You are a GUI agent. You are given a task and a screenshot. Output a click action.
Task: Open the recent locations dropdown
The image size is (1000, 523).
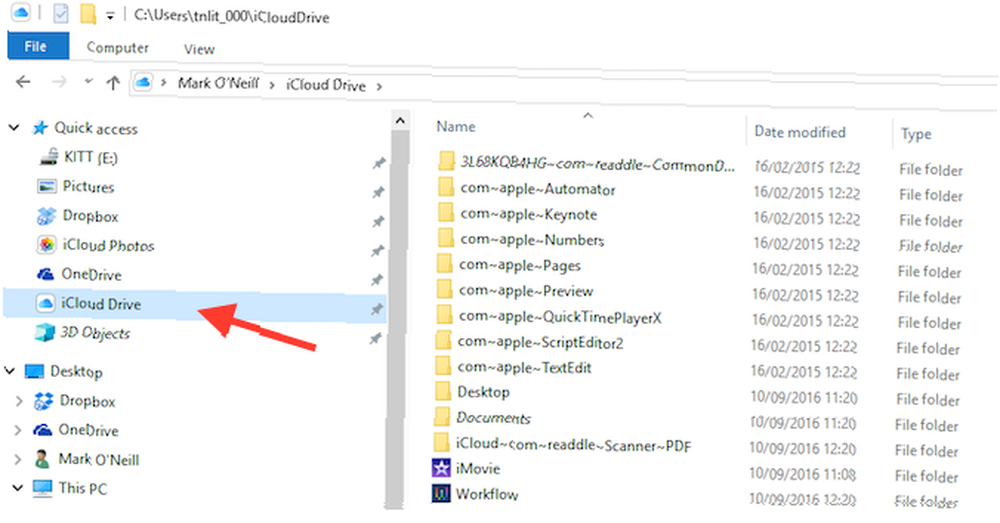coord(89,81)
